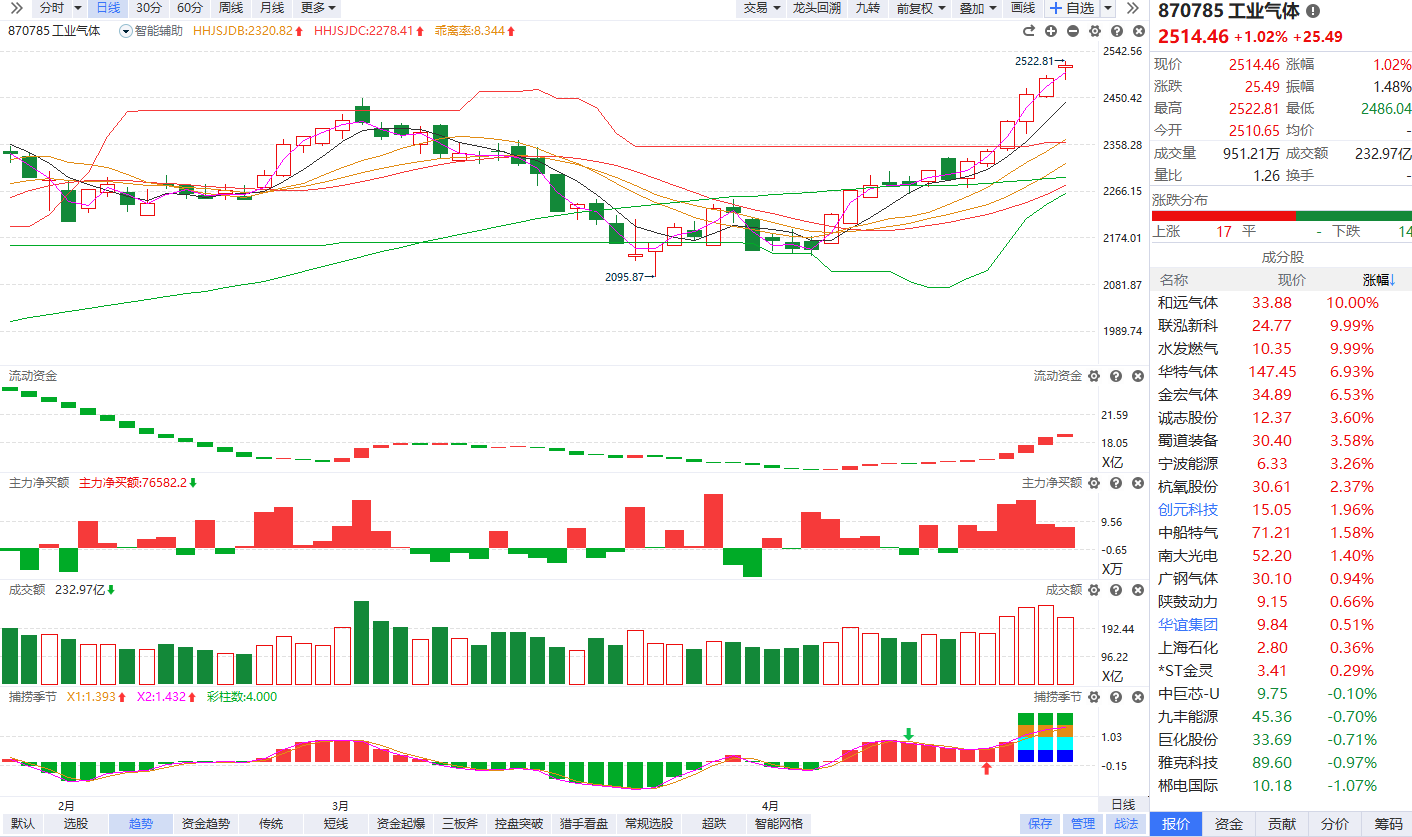1412x837 pixels.
Task: Activate the 画线 drawing tool
Action: point(1023,8)
